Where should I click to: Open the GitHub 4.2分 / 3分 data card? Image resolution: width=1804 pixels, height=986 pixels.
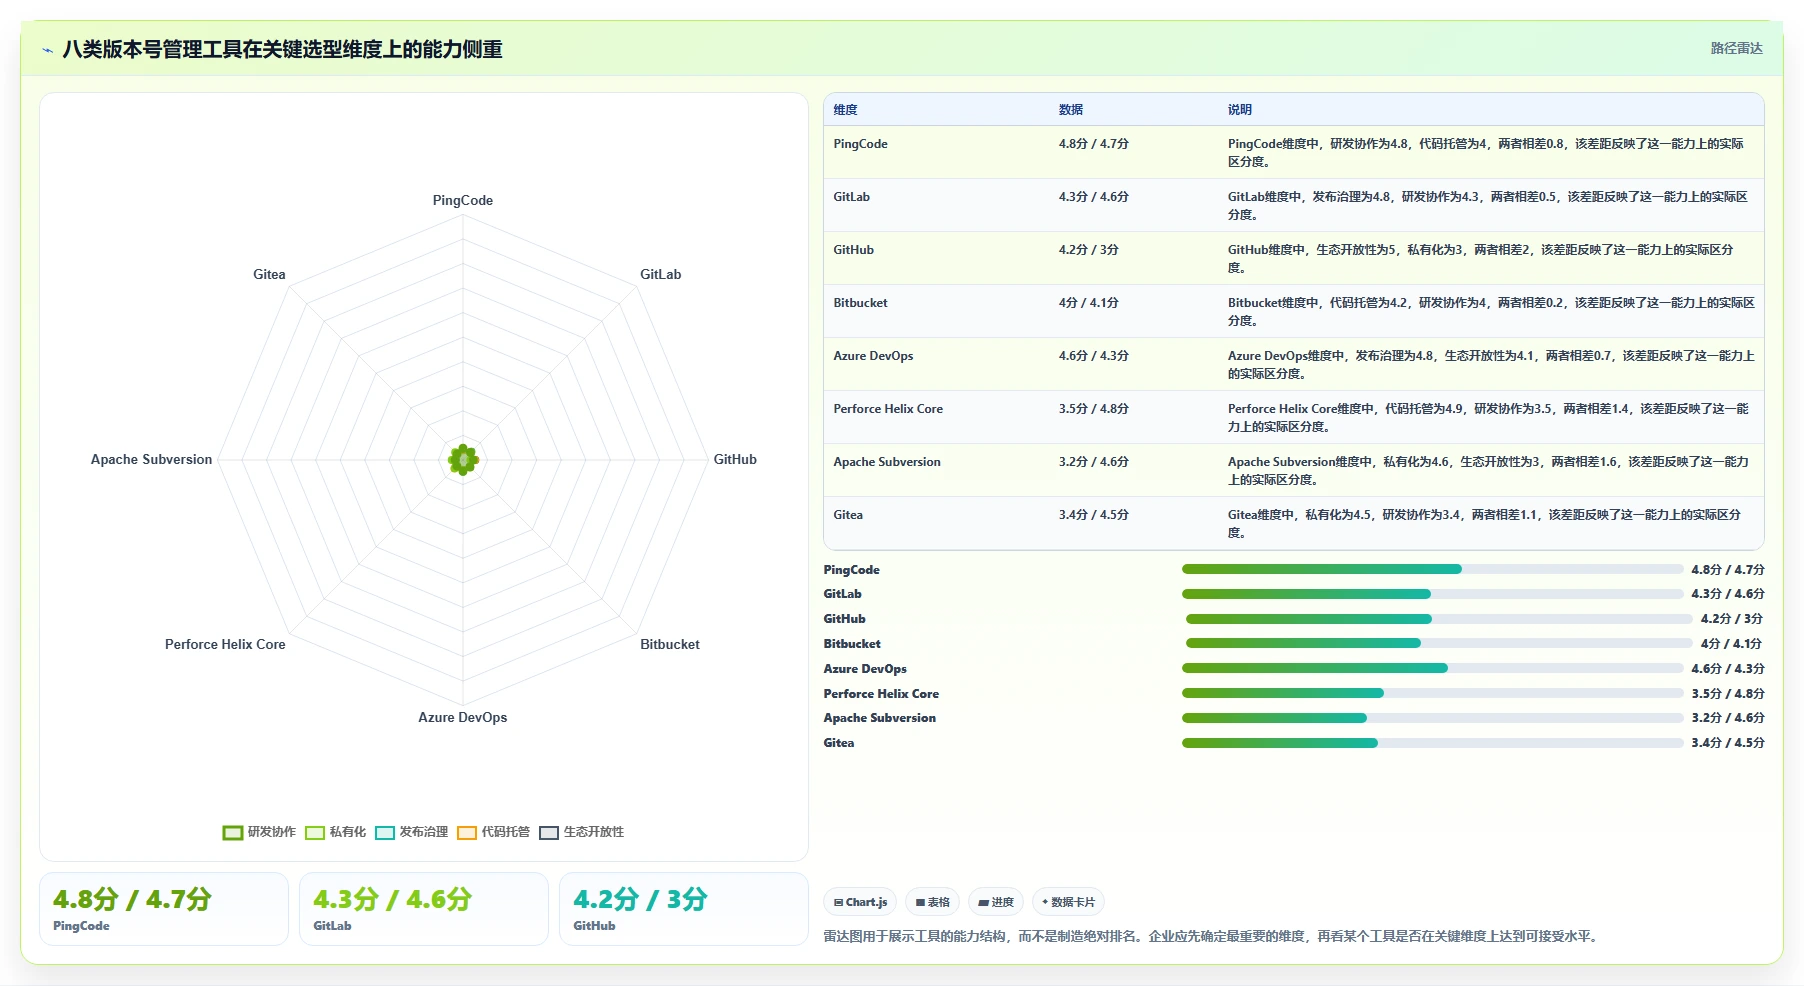click(684, 909)
